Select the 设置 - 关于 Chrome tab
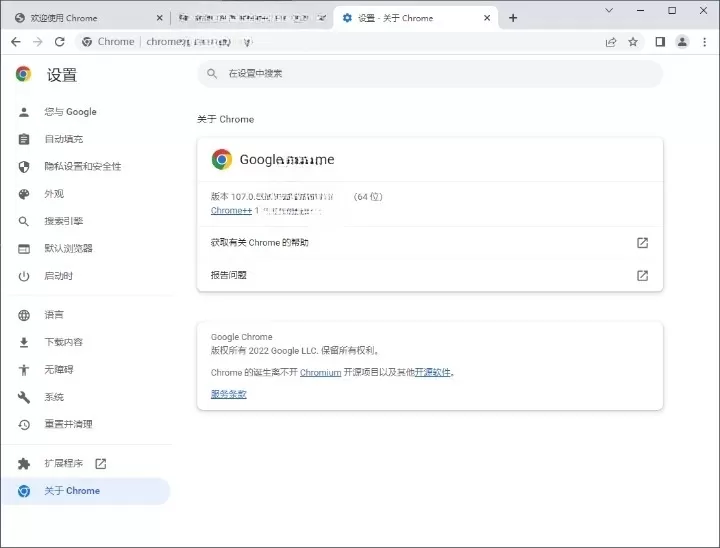The width and height of the screenshot is (720, 548). click(416, 18)
